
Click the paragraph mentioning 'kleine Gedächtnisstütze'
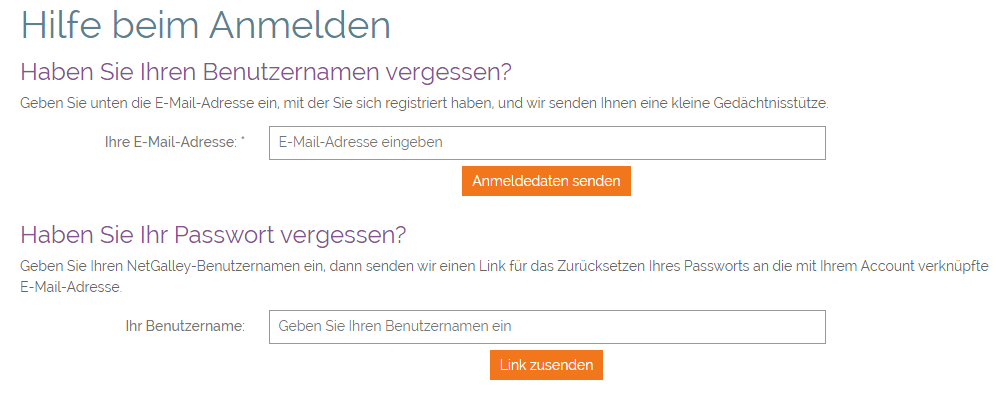425,103
